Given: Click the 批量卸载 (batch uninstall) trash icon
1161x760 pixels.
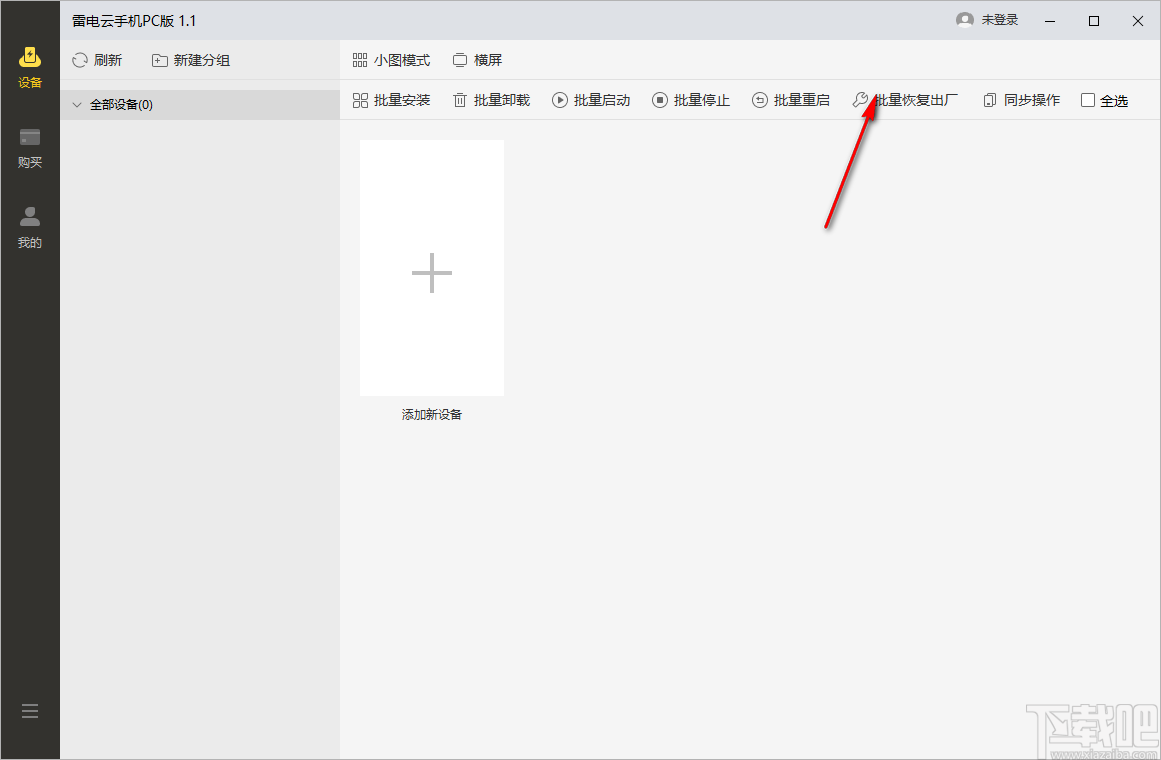Looking at the screenshot, I should [461, 100].
